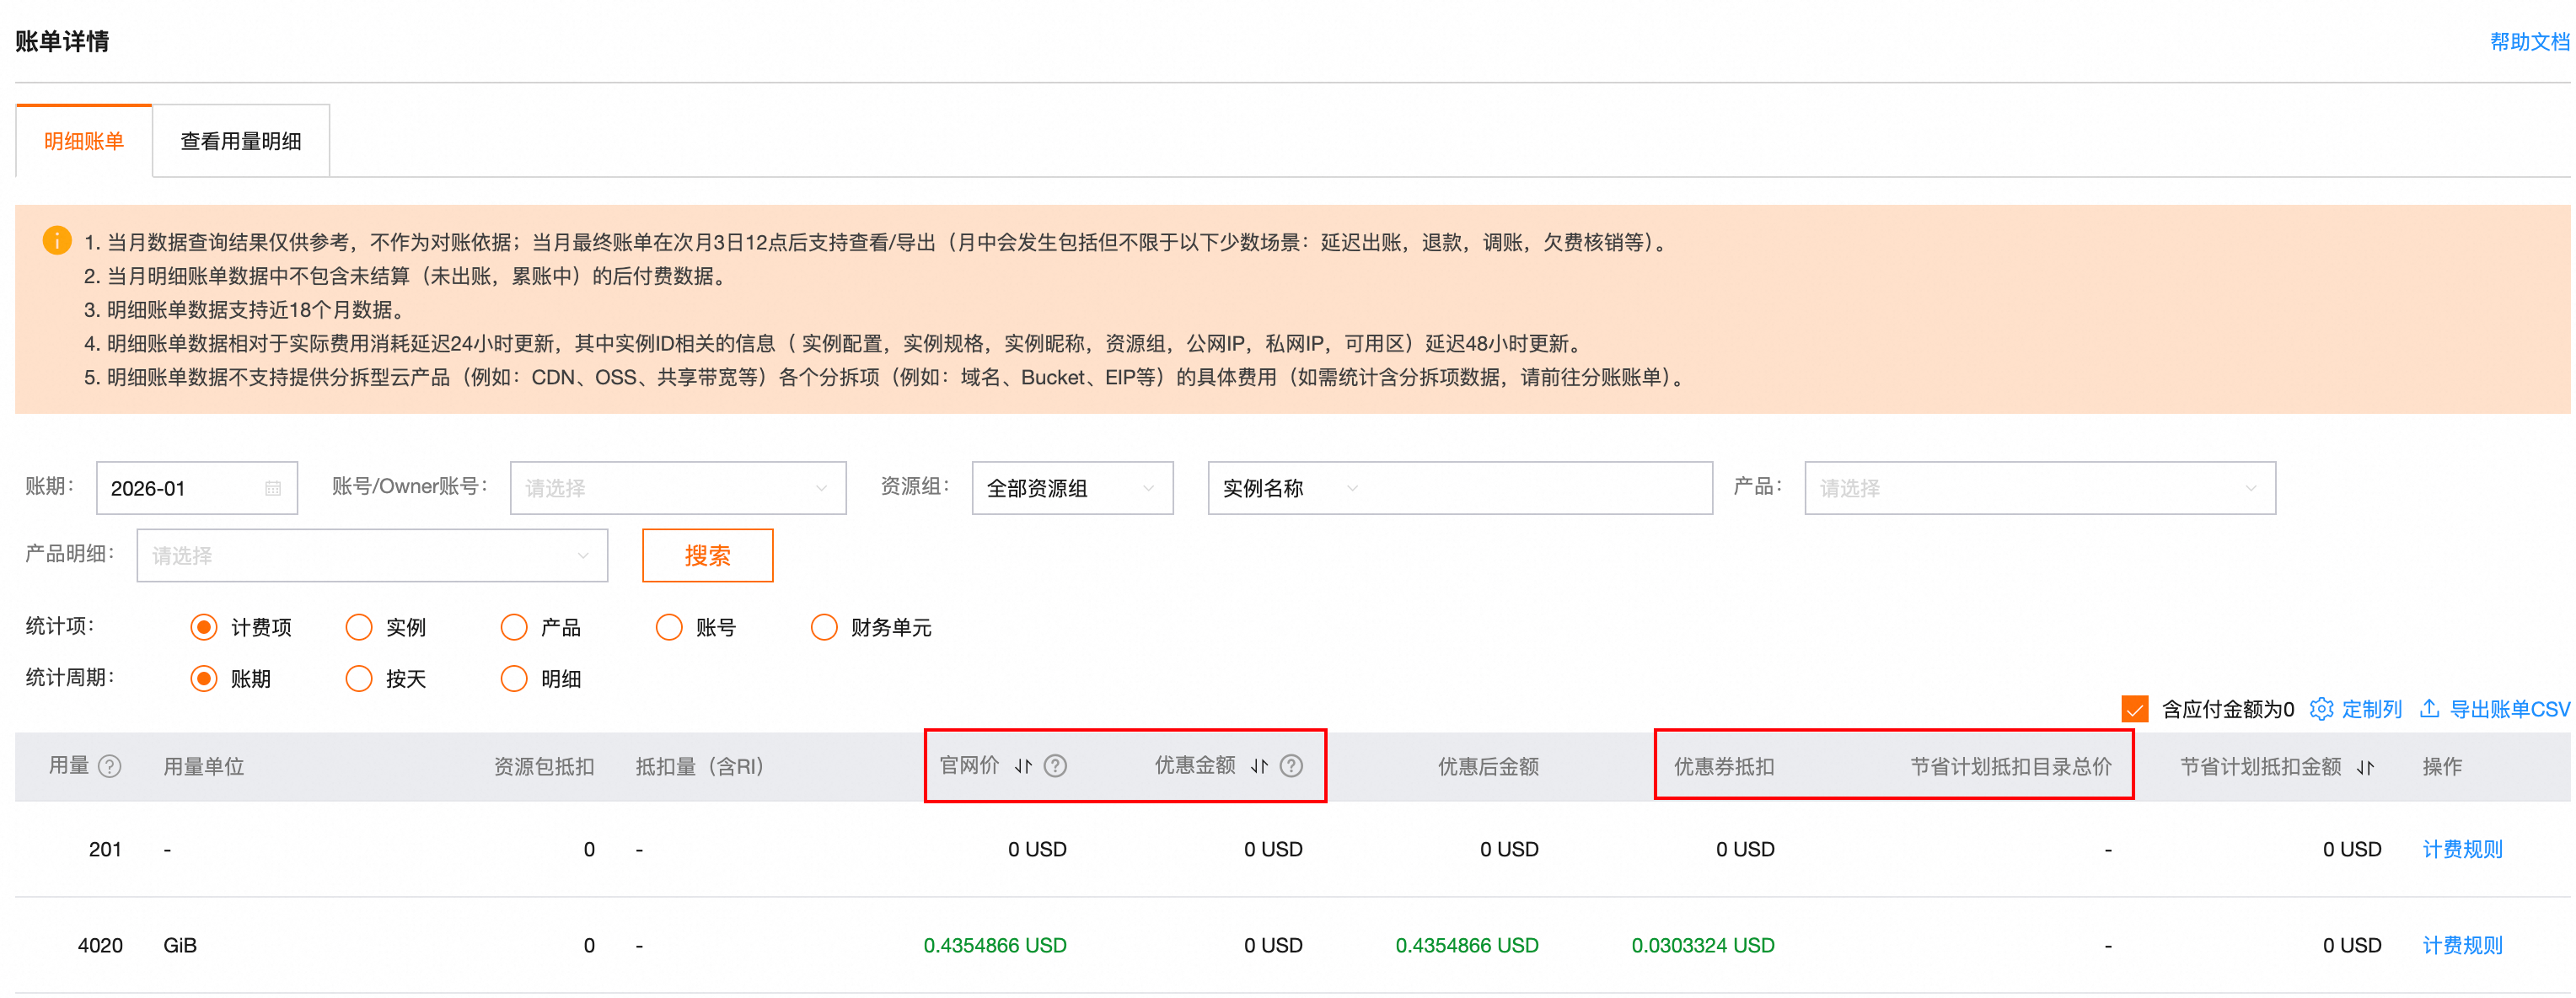
Task: Sort by 官网价 column arrows
Action: pyautogui.click(x=1023, y=766)
